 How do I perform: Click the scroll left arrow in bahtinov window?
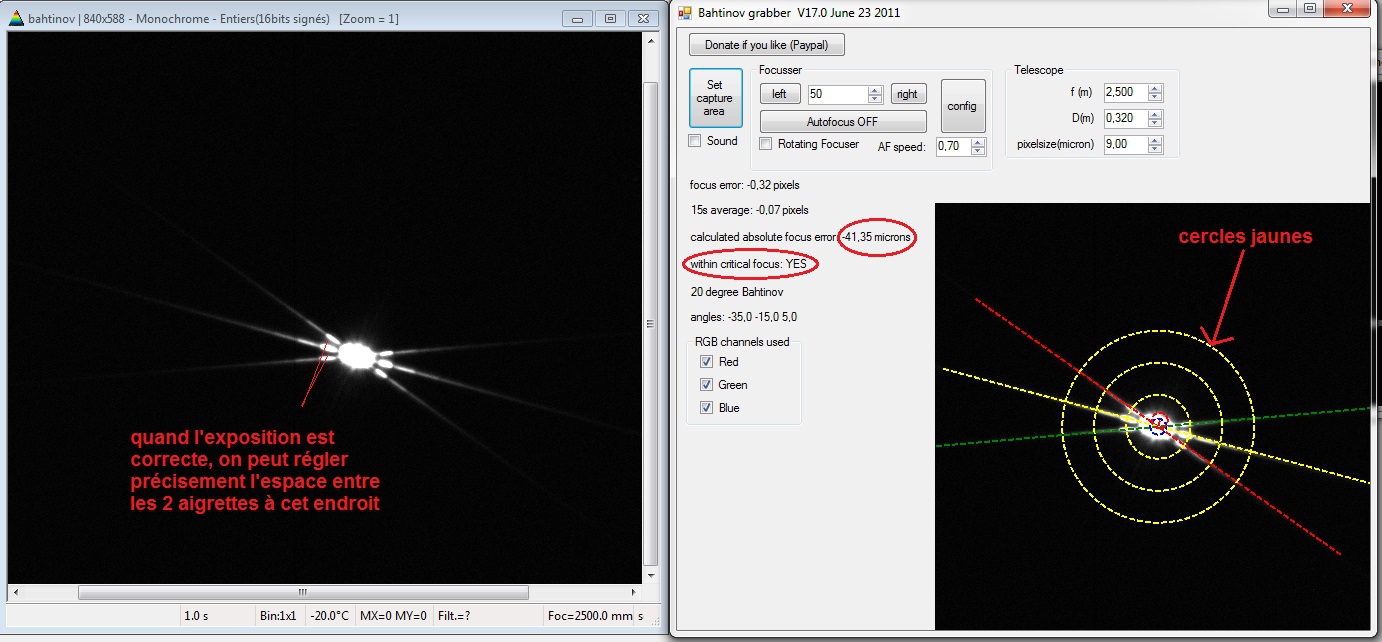tap(16, 592)
